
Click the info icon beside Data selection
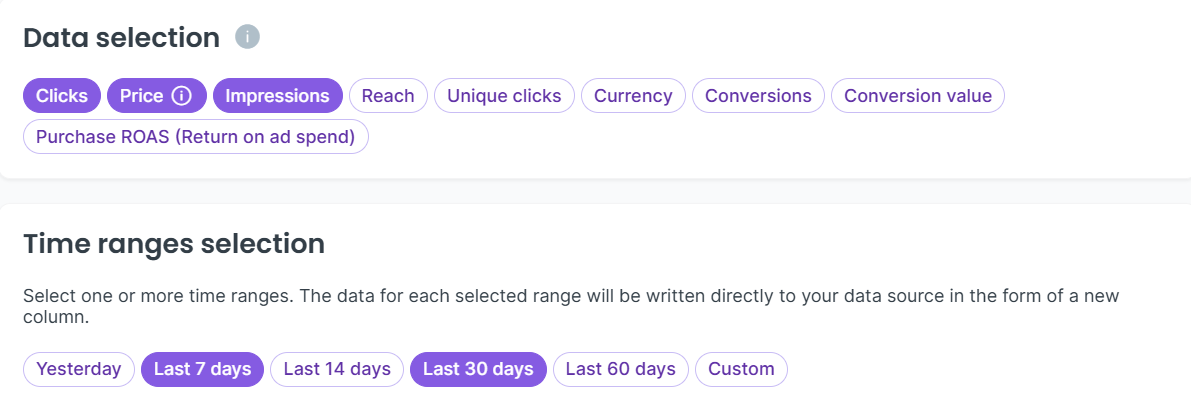point(247,38)
